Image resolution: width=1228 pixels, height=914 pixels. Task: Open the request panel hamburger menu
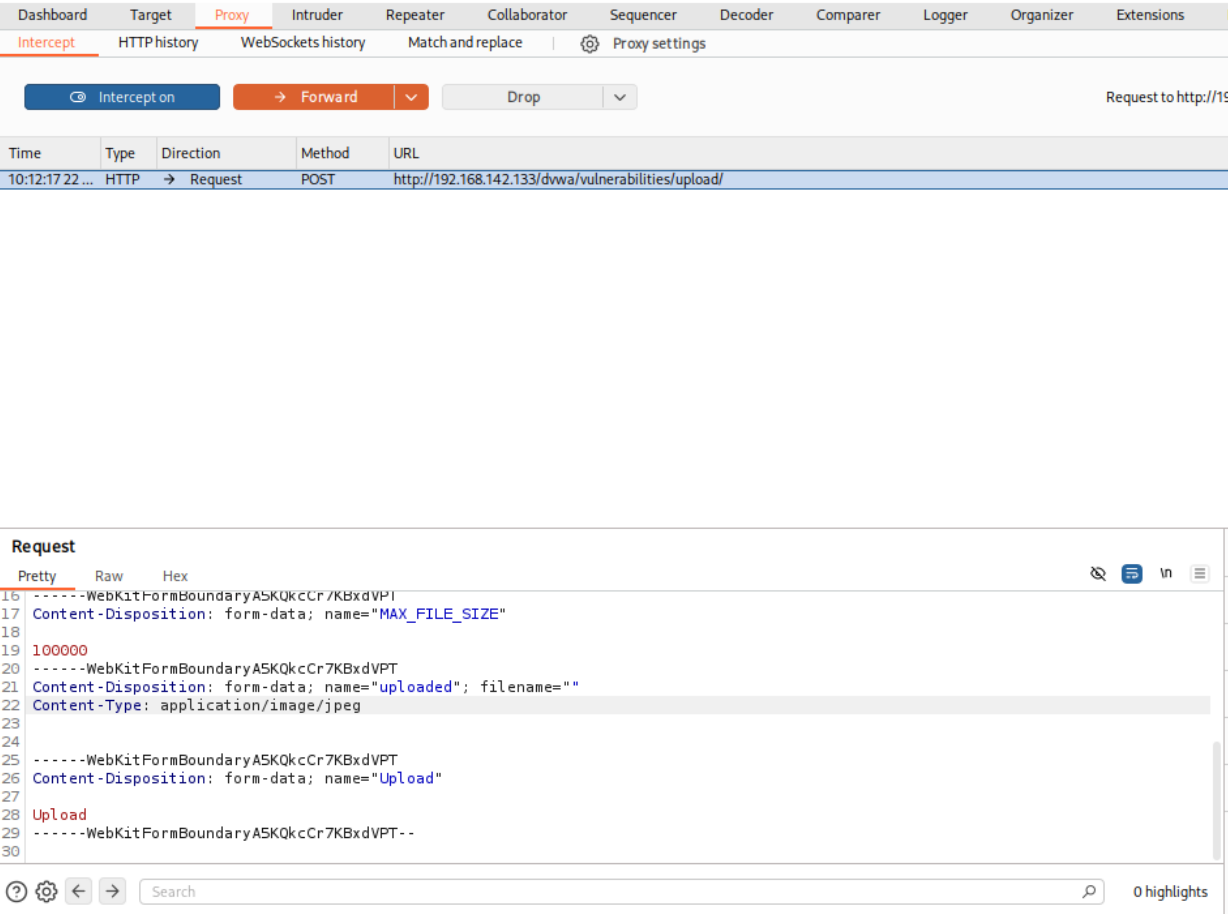pos(1200,574)
